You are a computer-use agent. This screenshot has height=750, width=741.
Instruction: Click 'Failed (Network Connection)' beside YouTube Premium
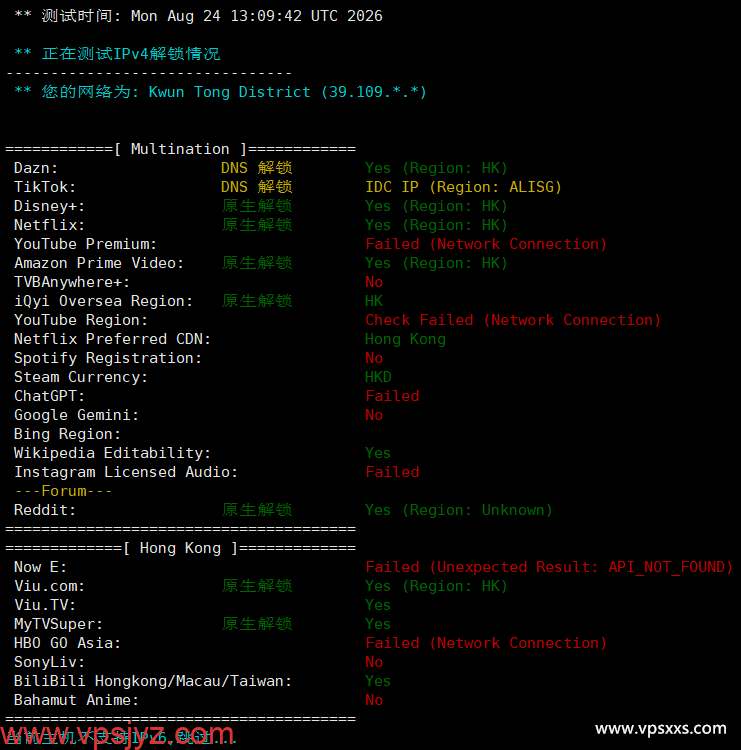click(x=486, y=244)
